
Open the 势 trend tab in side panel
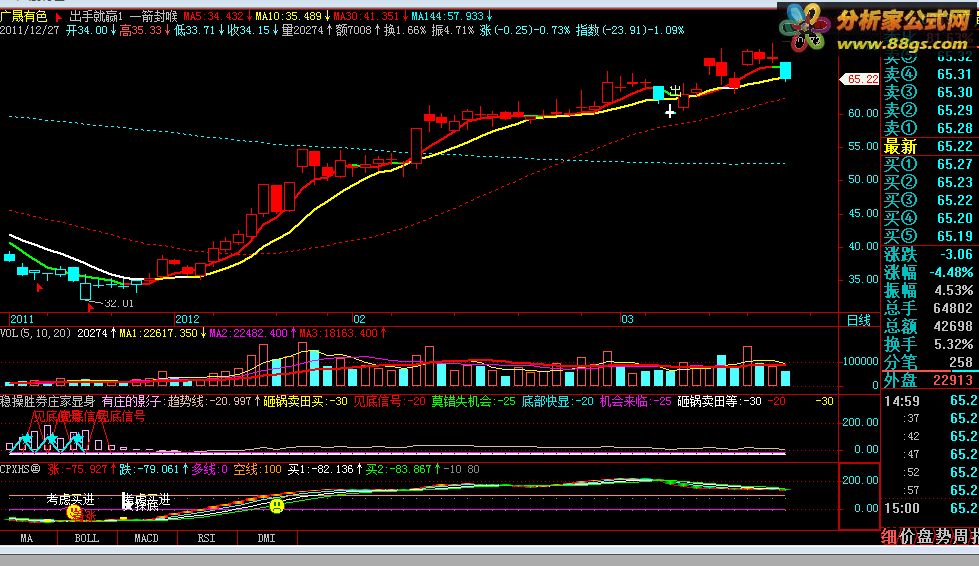pyautogui.click(x=942, y=536)
